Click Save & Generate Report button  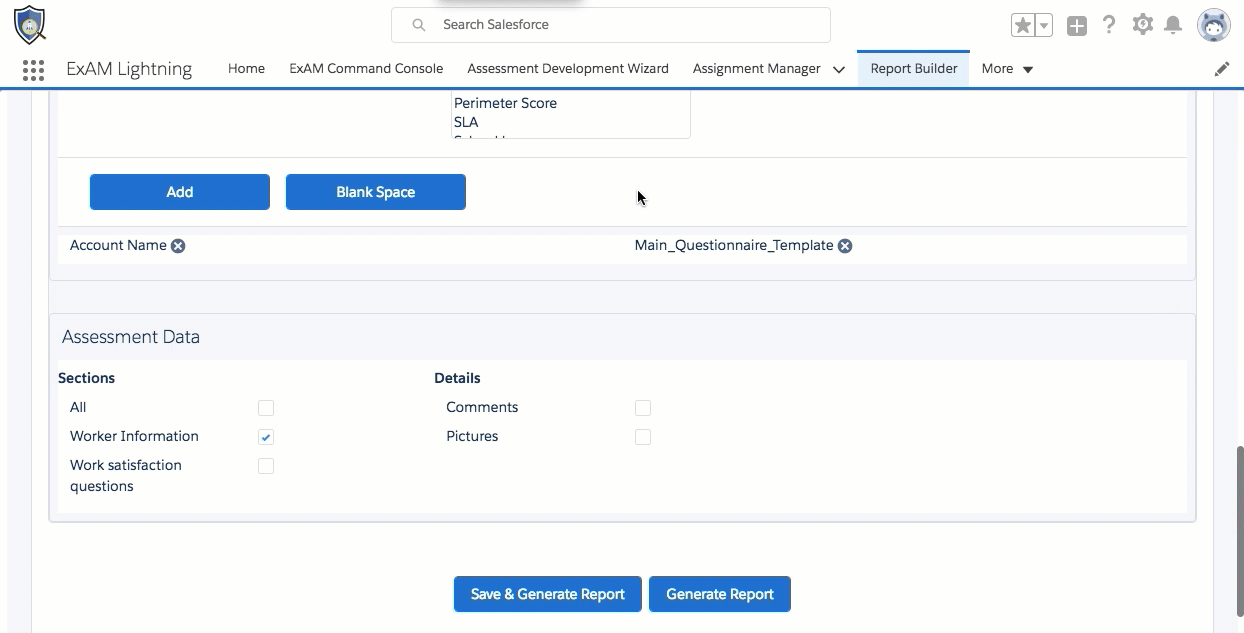[x=548, y=594]
